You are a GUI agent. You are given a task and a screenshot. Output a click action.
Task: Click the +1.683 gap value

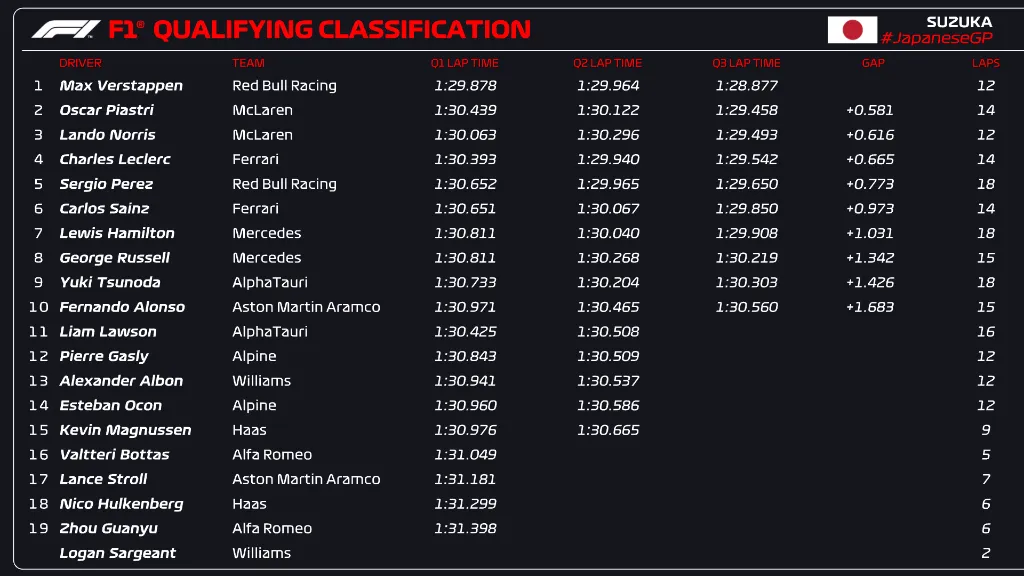869,307
